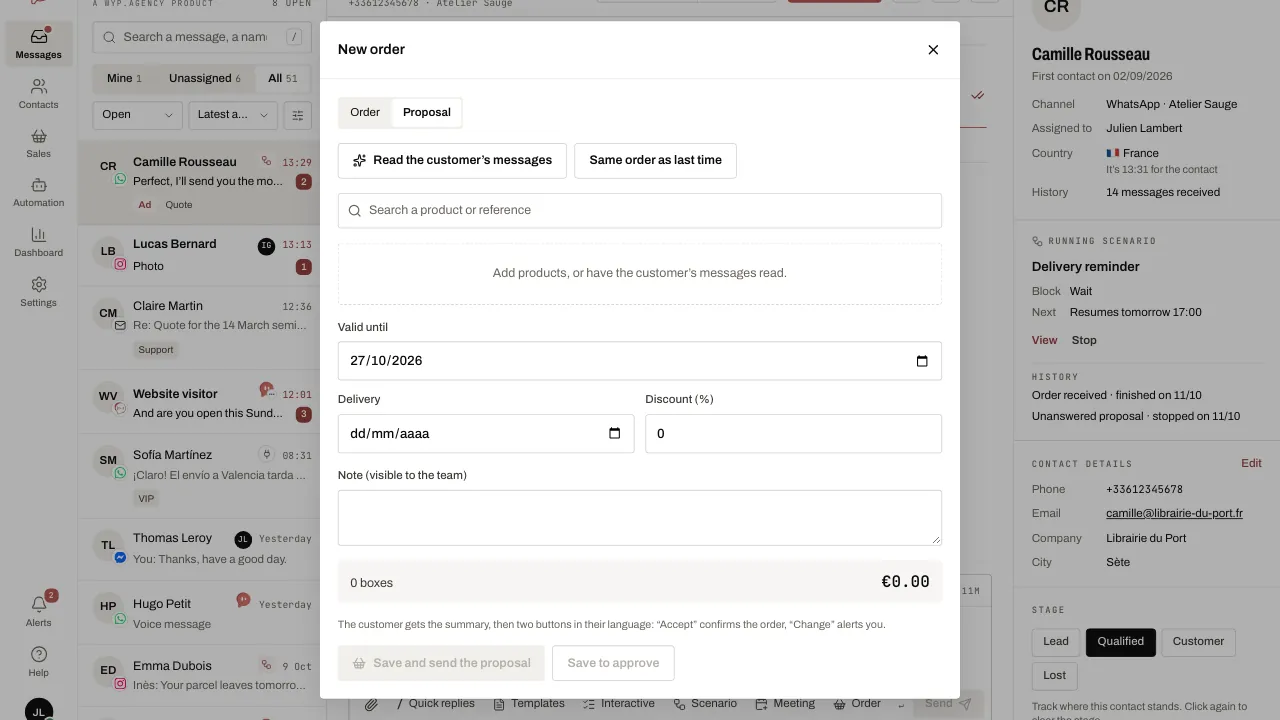This screenshot has height=720, width=1280.
Task: Set stage to Customer
Action: [x=1198, y=642]
